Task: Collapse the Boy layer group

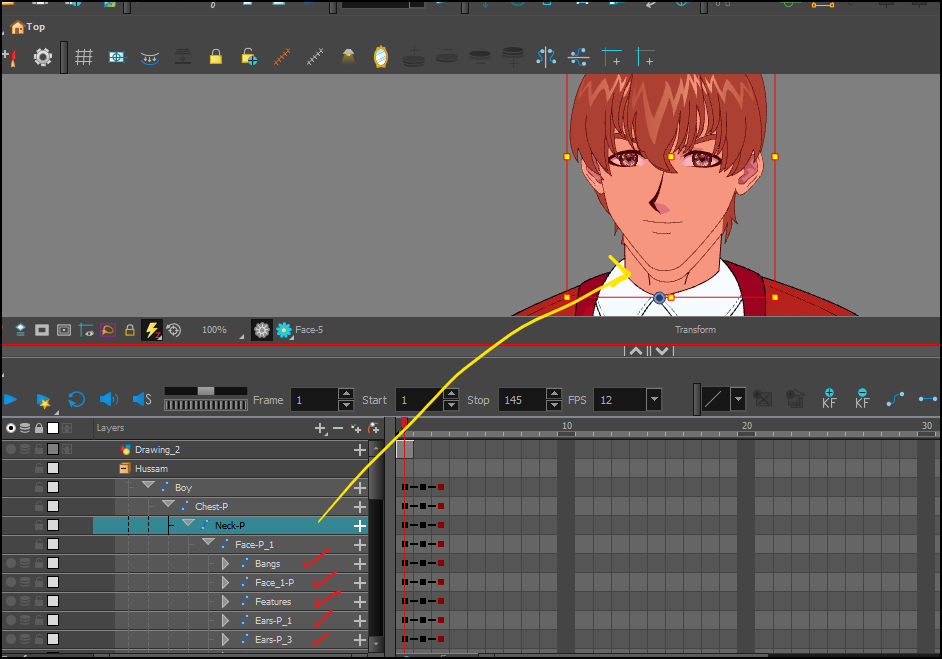Action: [148, 485]
